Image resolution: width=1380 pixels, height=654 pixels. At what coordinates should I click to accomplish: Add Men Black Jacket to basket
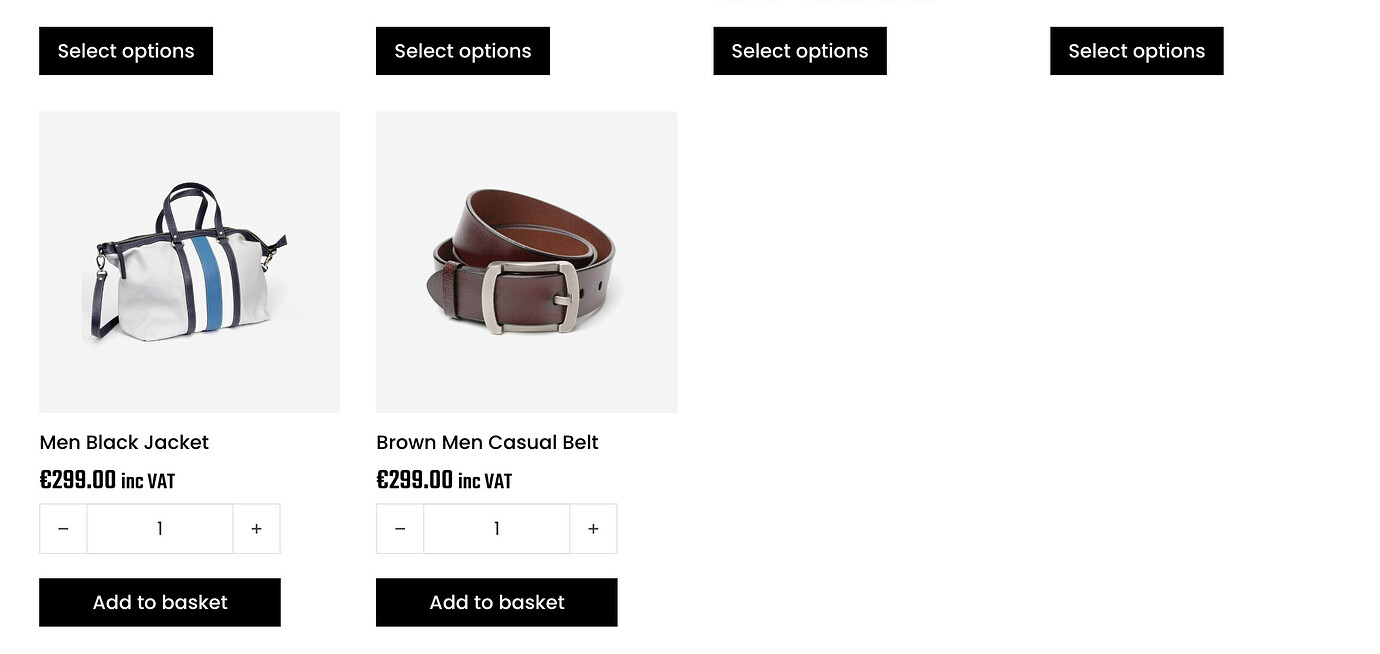(160, 602)
